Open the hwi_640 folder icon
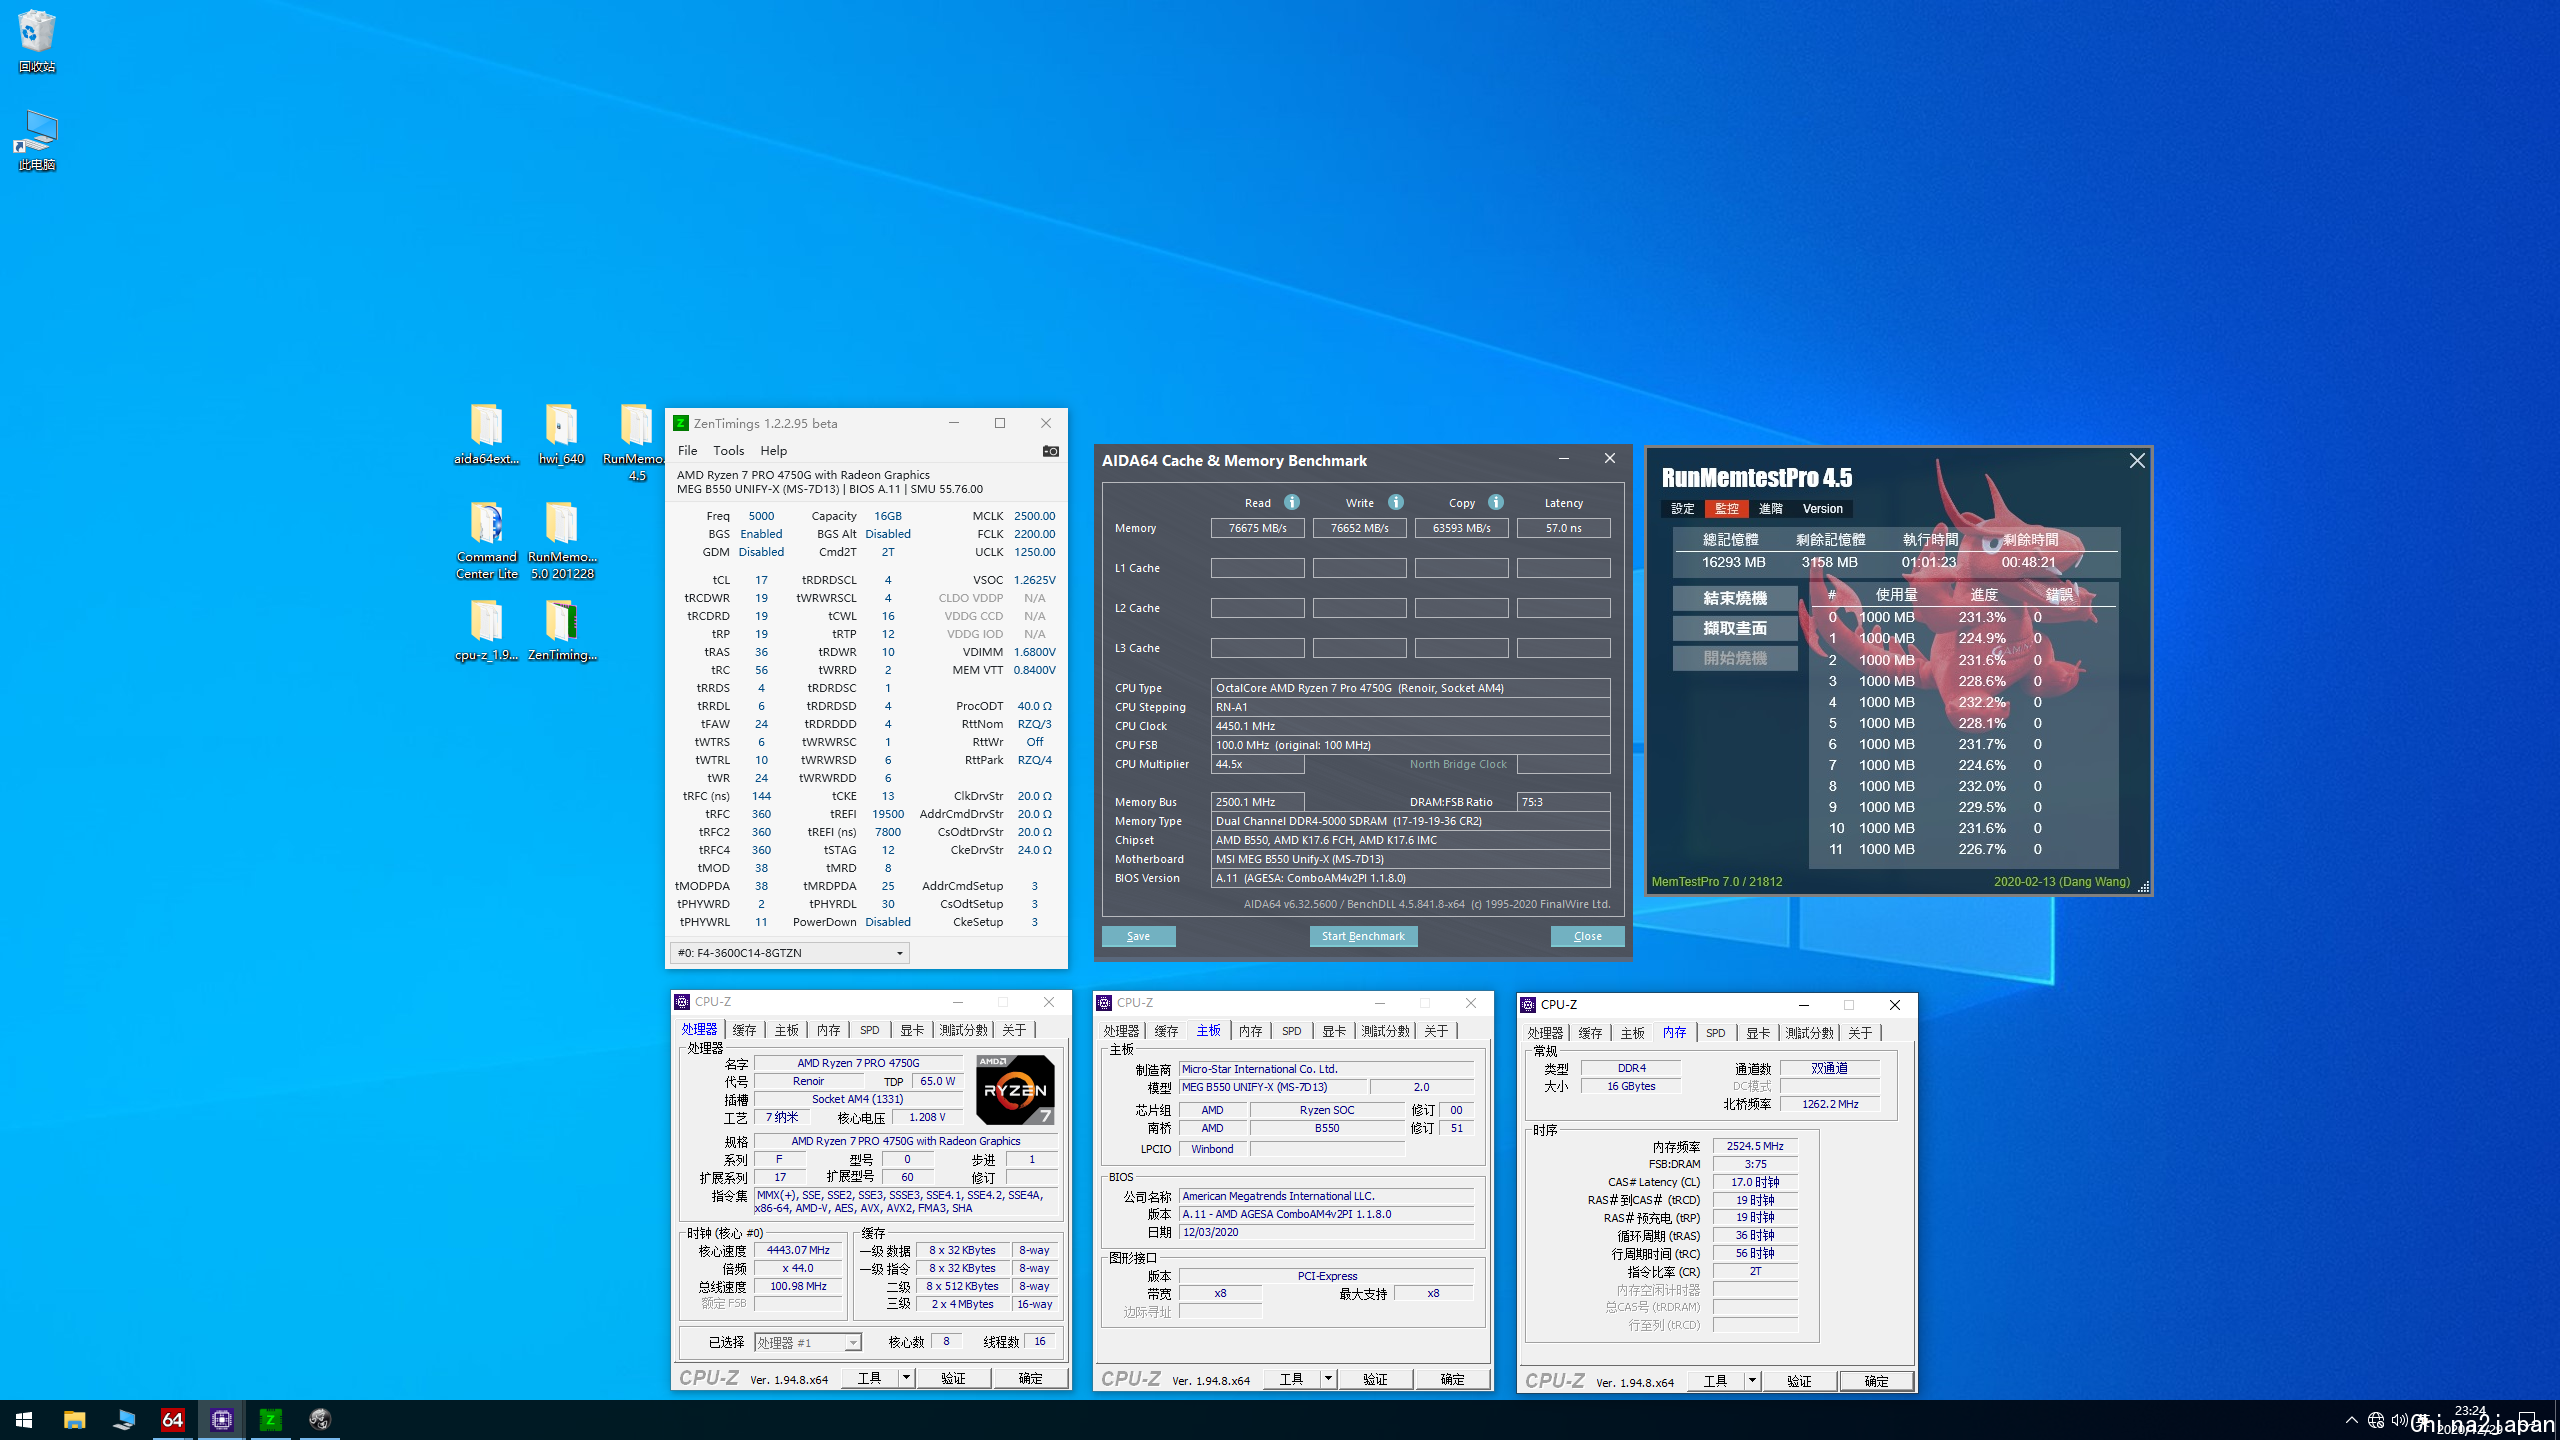The width and height of the screenshot is (2560, 1440). (561, 434)
